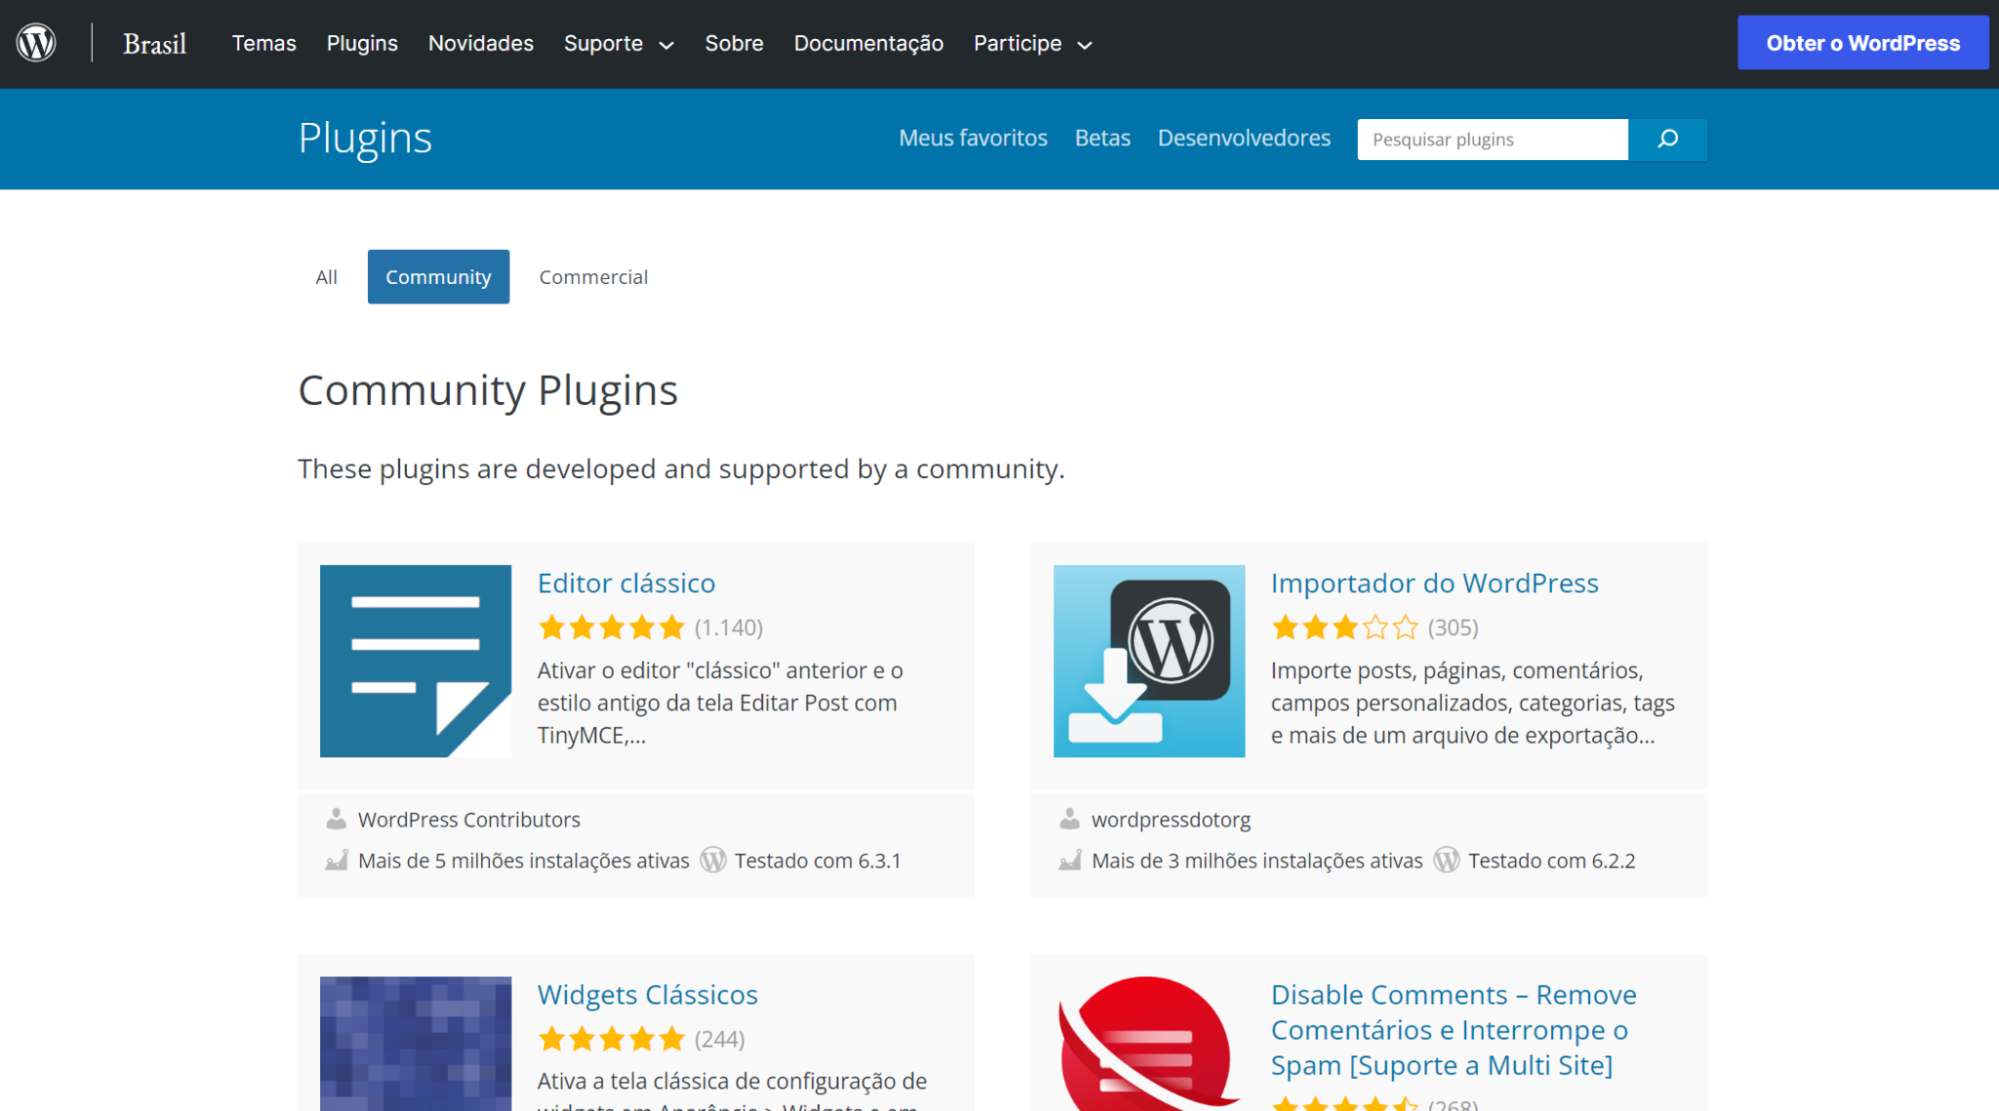
Task: Open Disable Comments plugin title link
Action: [x=1454, y=1030]
